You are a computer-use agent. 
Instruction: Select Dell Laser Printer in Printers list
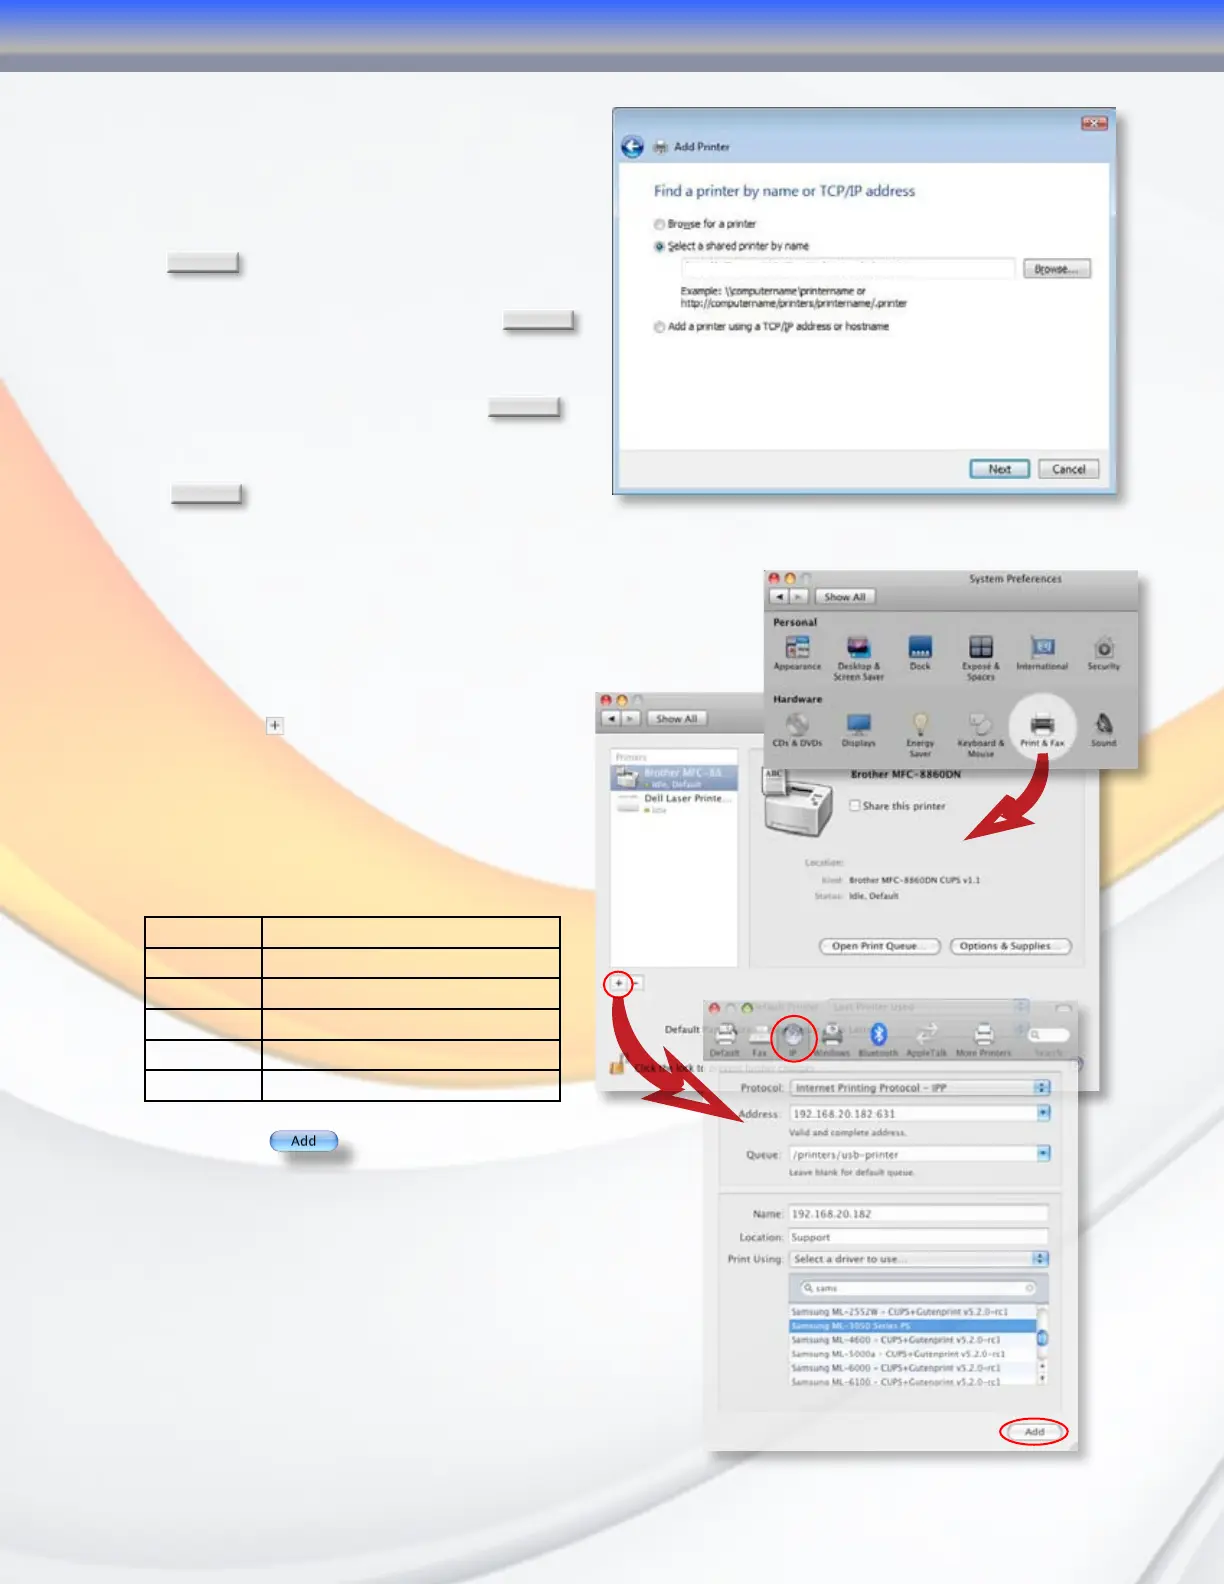point(675,803)
